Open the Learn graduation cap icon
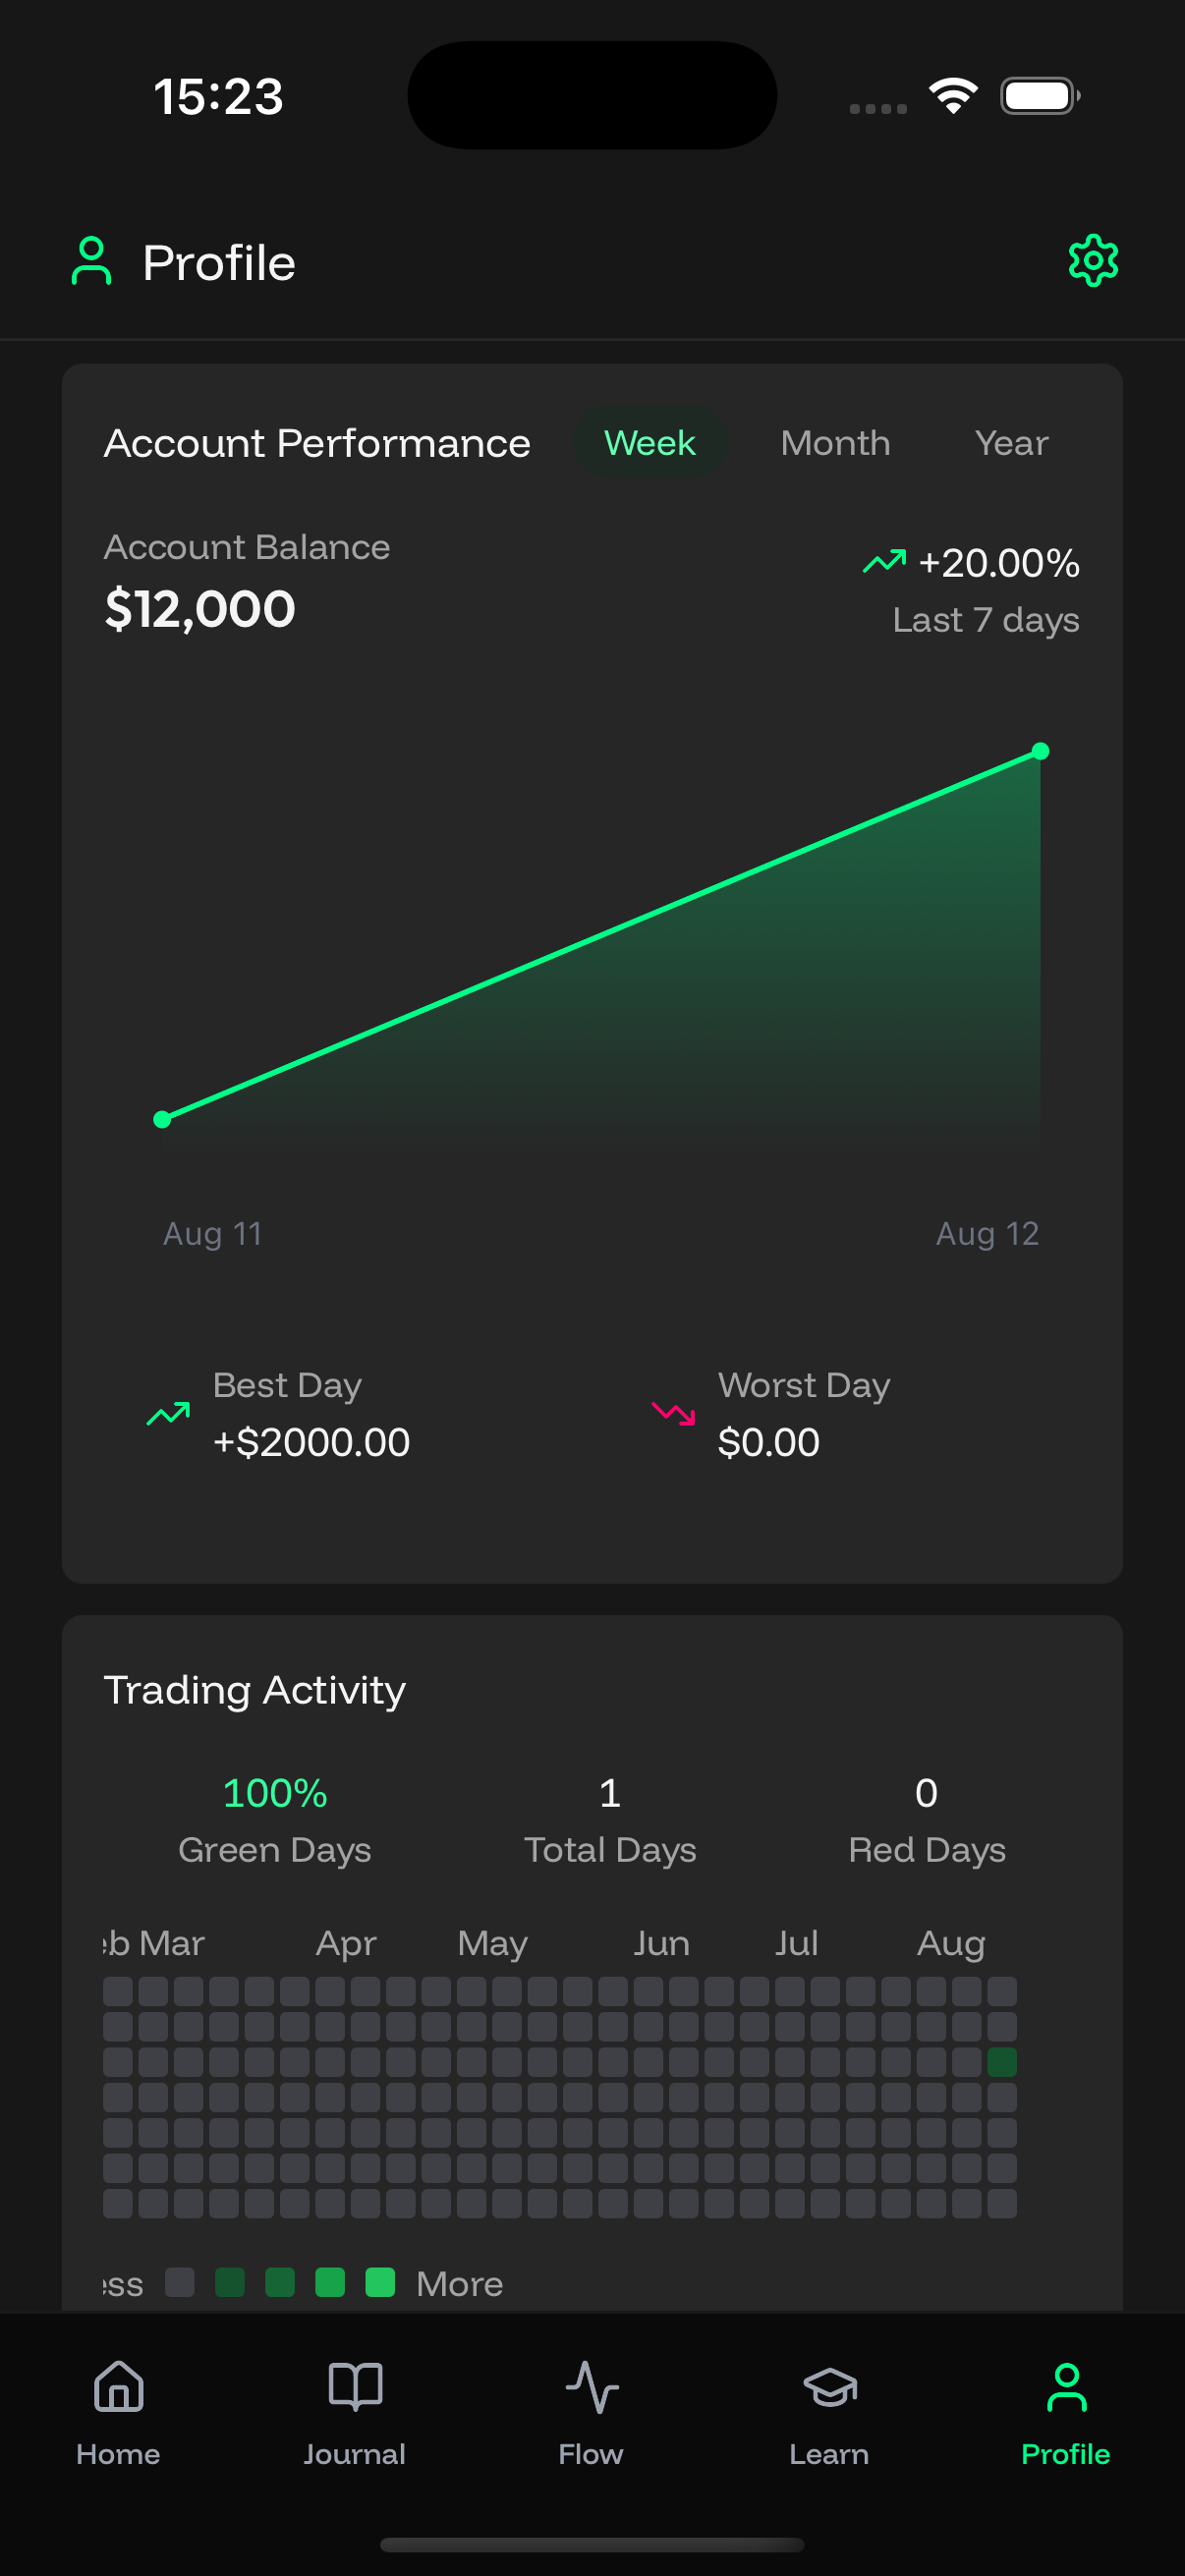Screen dimensions: 1185x2576 (x=829, y=2388)
